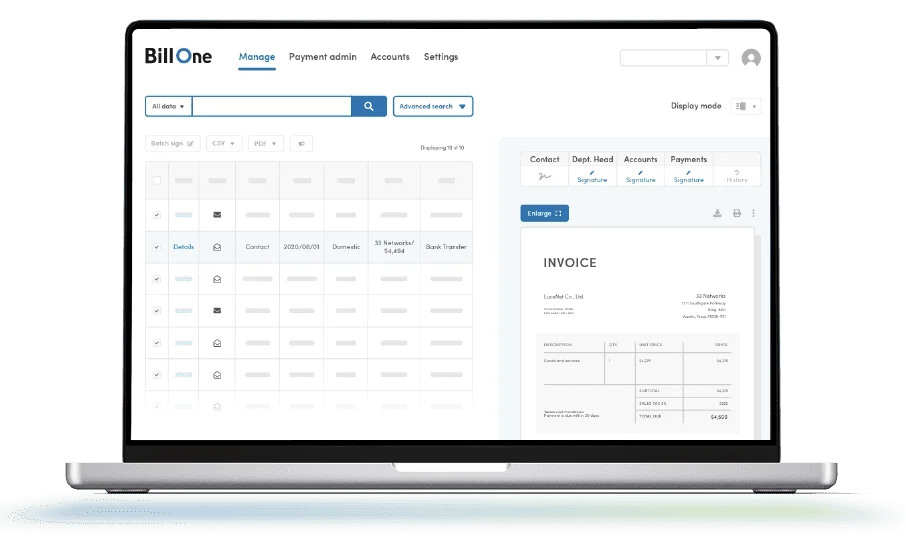Open the Details link in the highlighted row
Screen dimensions: 906x552
(x=184, y=247)
